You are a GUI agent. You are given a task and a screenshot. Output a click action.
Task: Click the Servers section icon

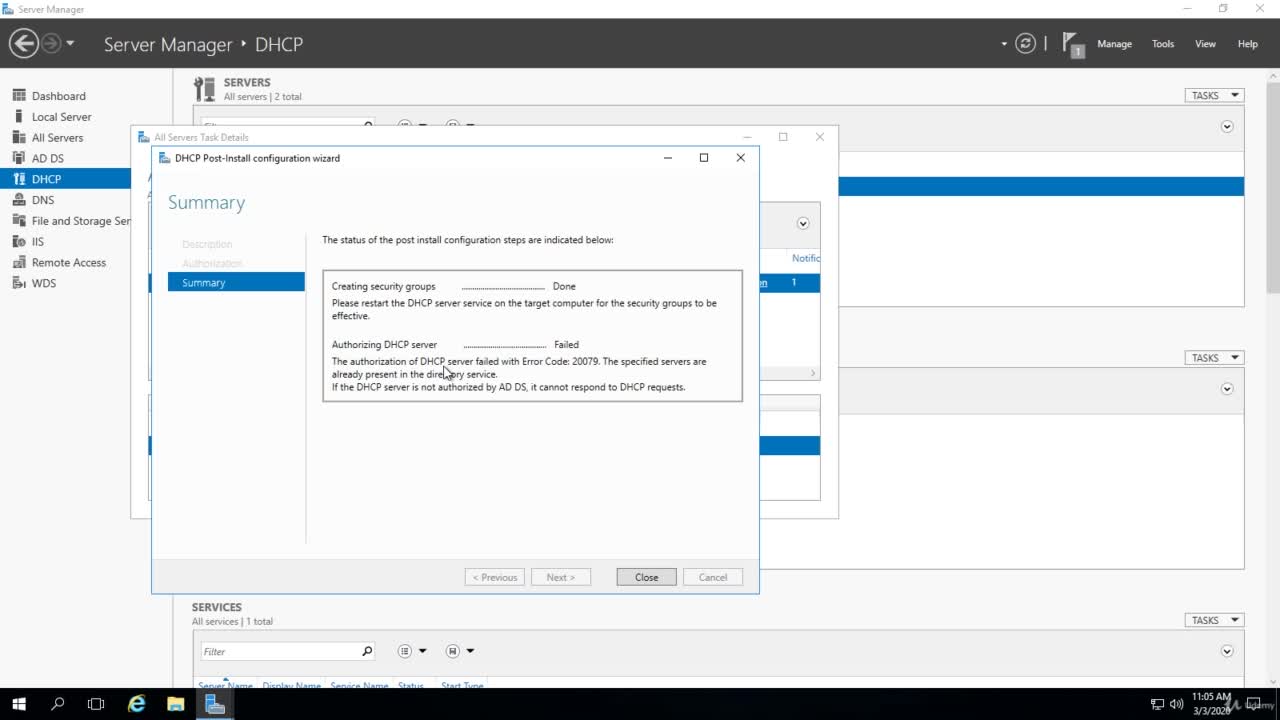[205, 89]
